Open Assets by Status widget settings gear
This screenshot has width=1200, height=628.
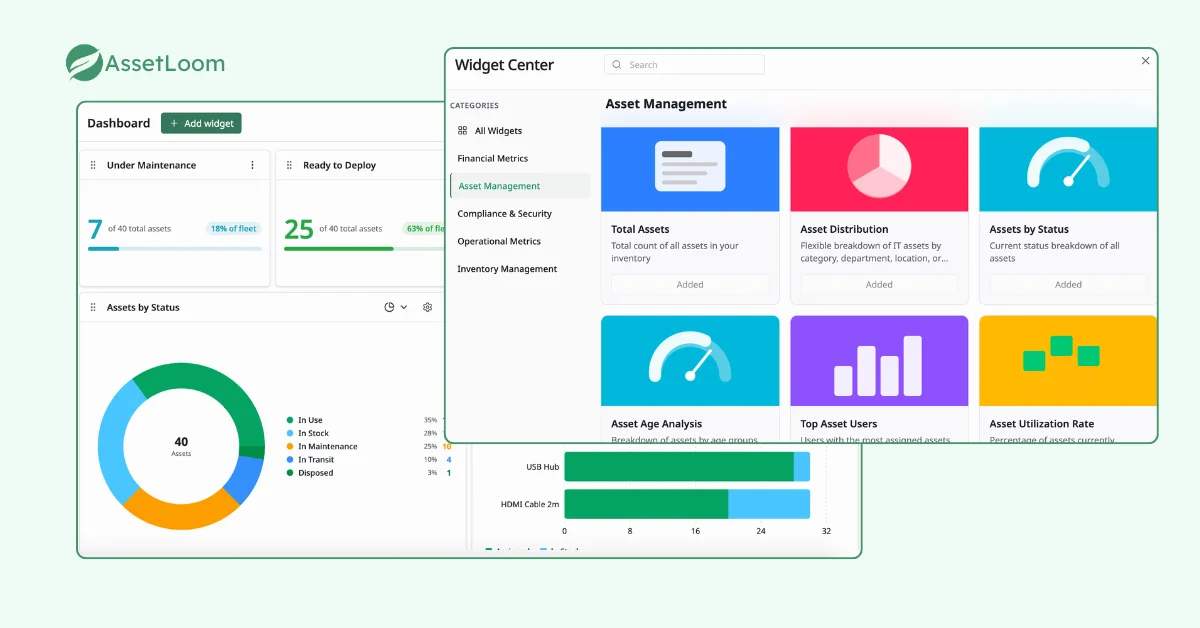tap(427, 307)
